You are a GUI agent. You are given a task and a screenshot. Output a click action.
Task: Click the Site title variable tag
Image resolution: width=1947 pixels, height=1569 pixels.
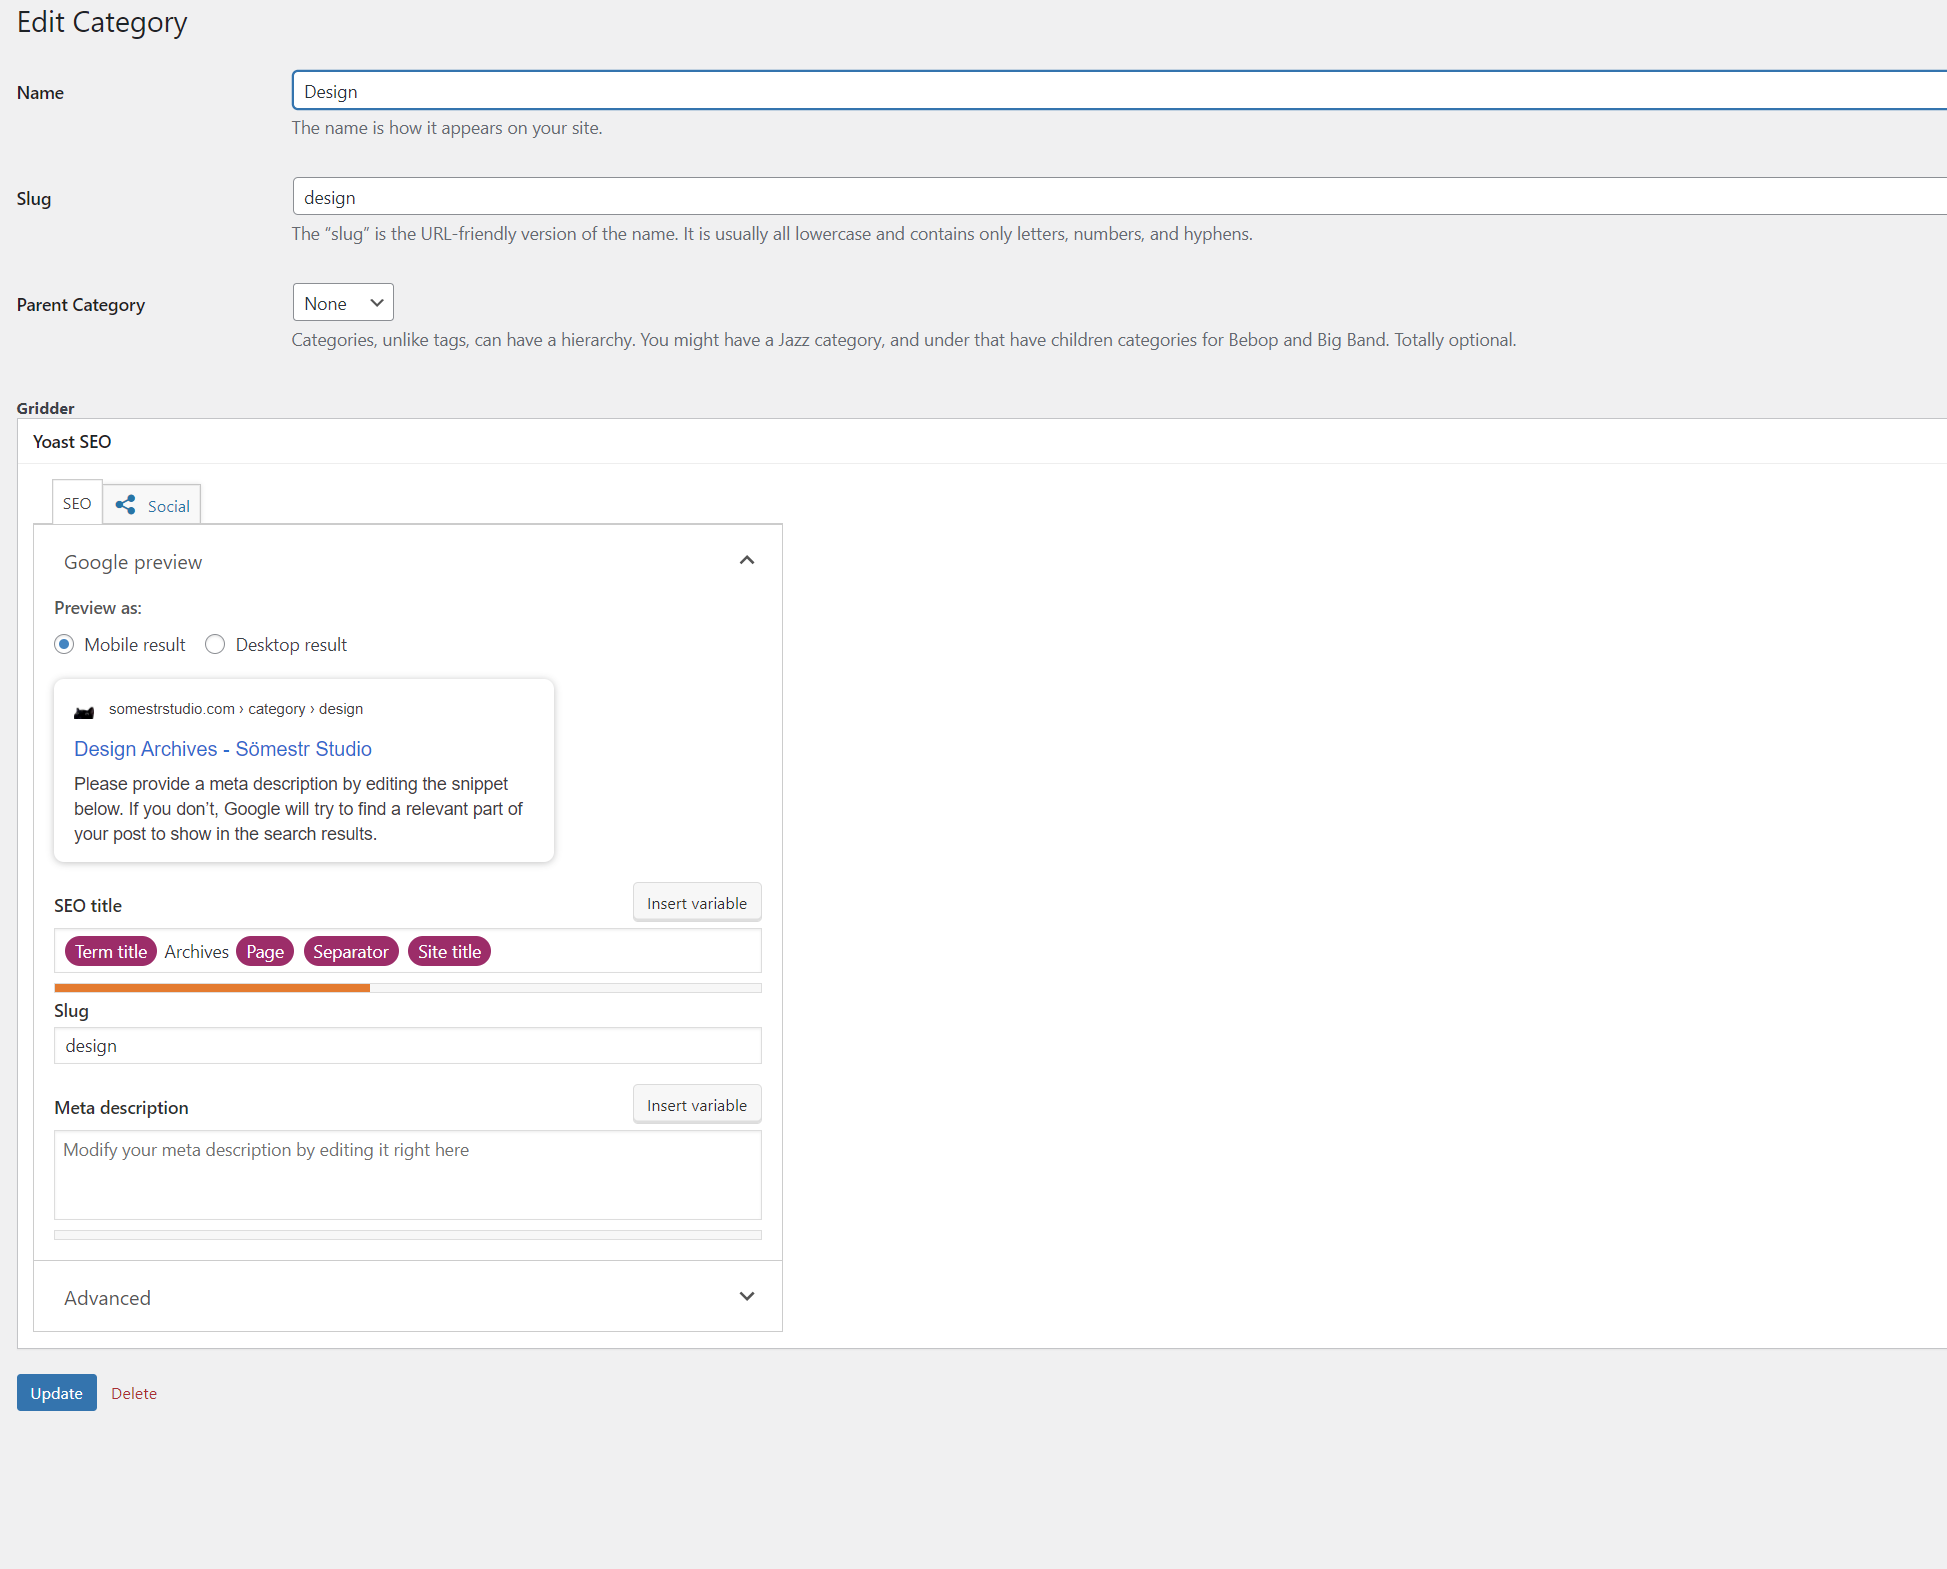click(x=449, y=952)
